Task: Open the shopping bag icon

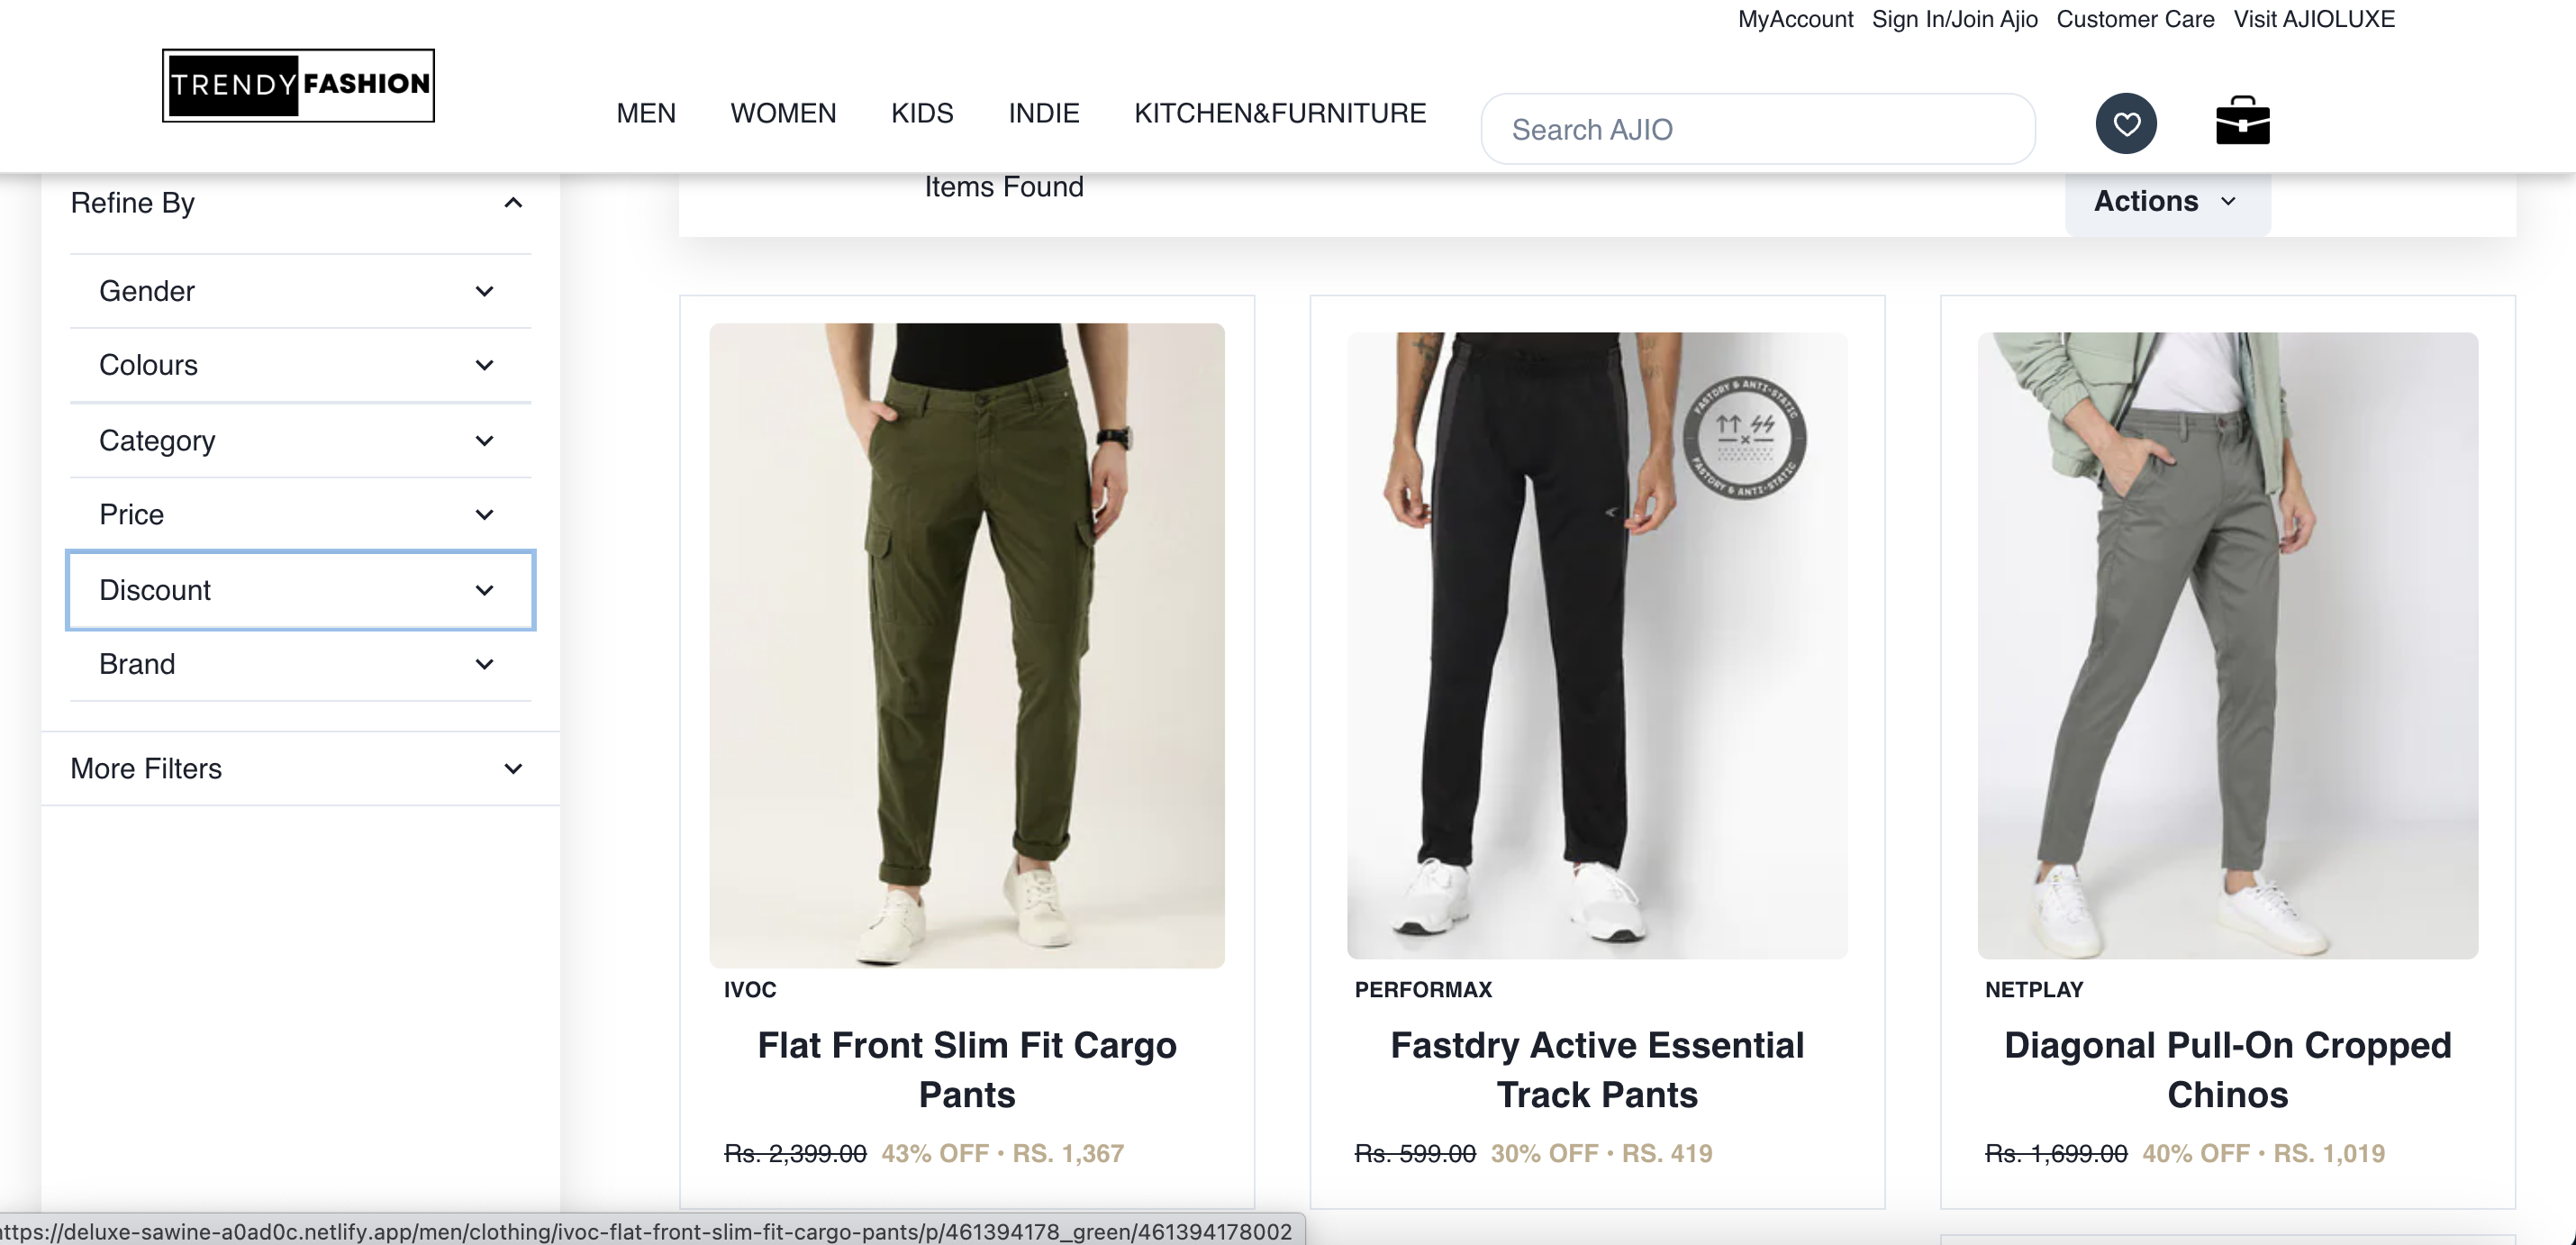Action: (2242, 122)
